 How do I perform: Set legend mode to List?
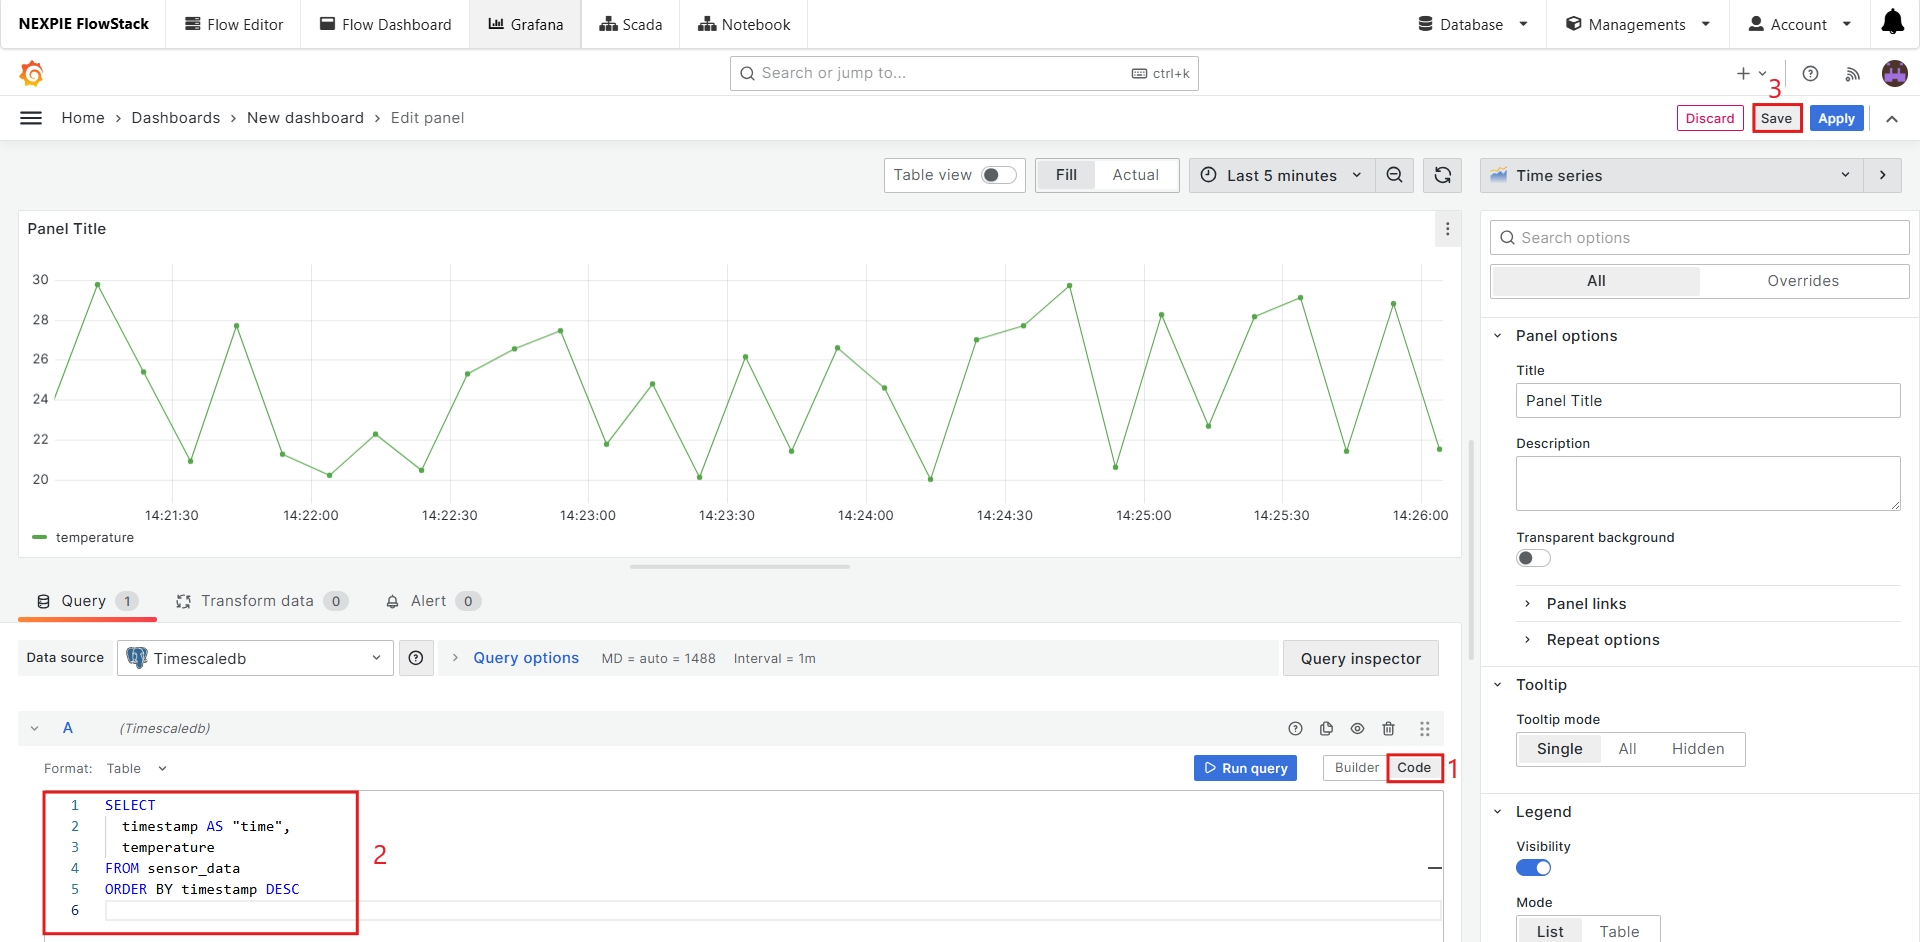(x=1550, y=931)
